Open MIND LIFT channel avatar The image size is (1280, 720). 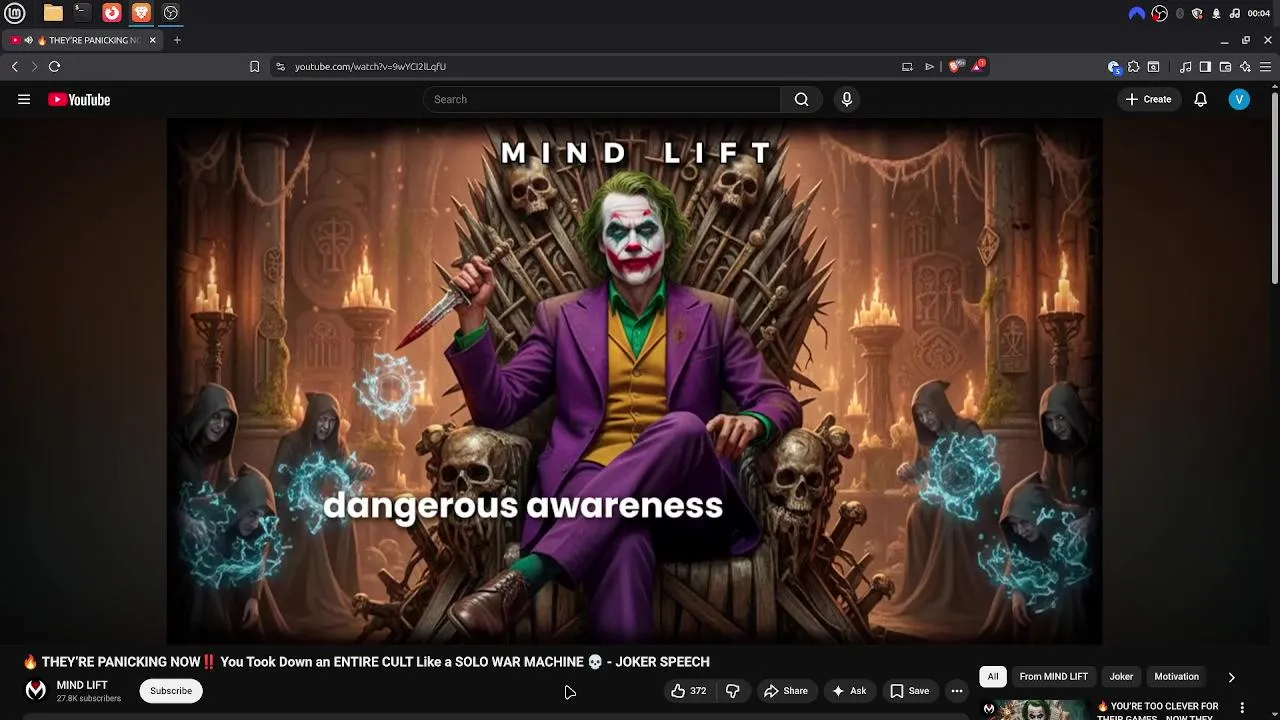[35, 691]
